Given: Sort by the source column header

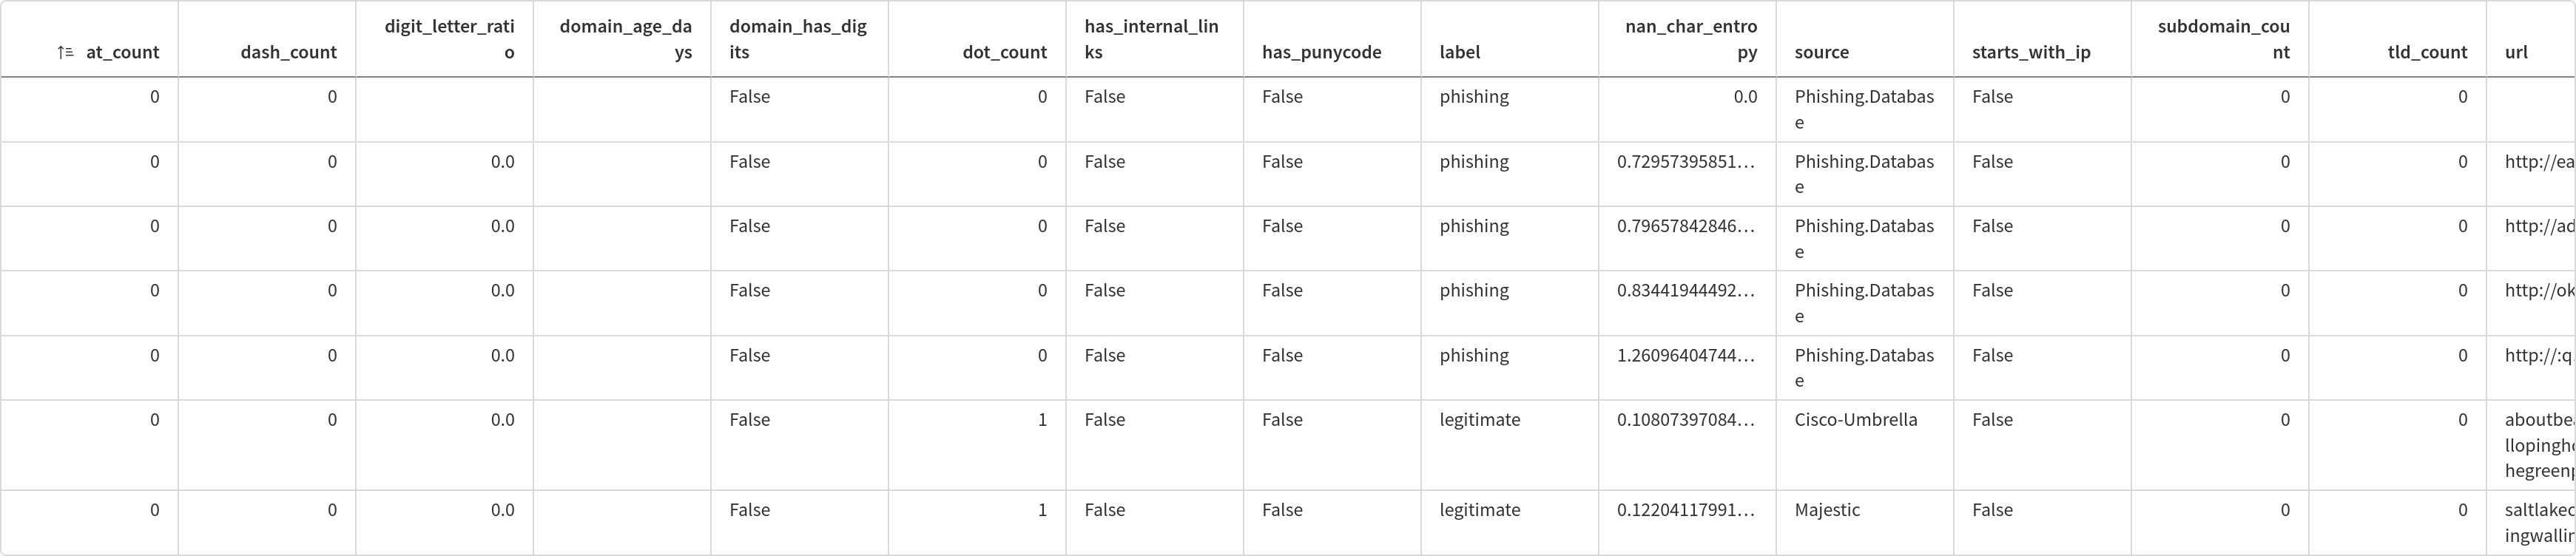Looking at the screenshot, I should [1822, 52].
